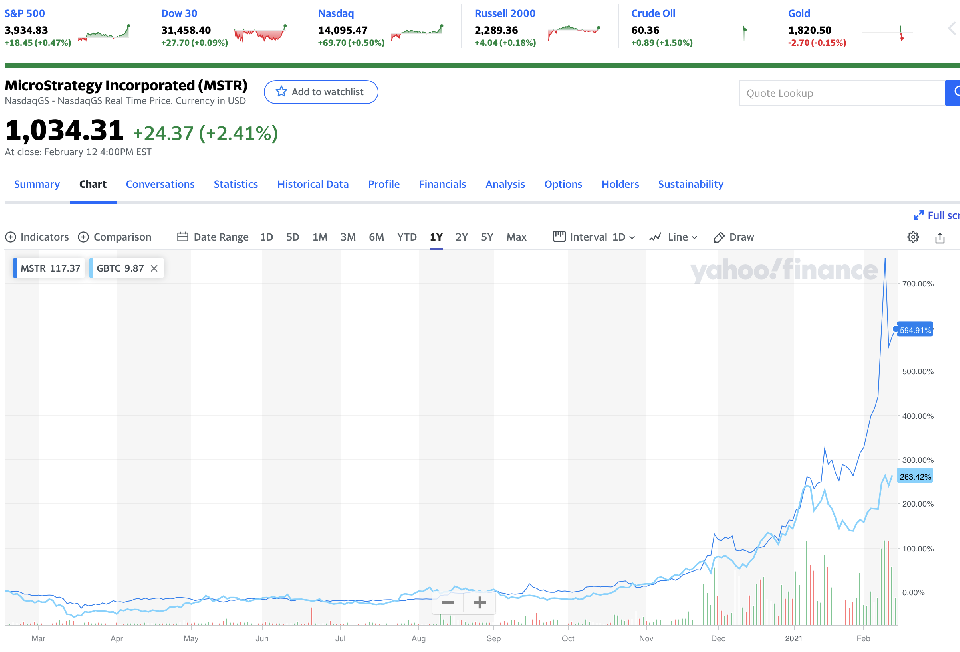960x652 pixels.
Task: Open the Crude Oil link
Action: (653, 13)
